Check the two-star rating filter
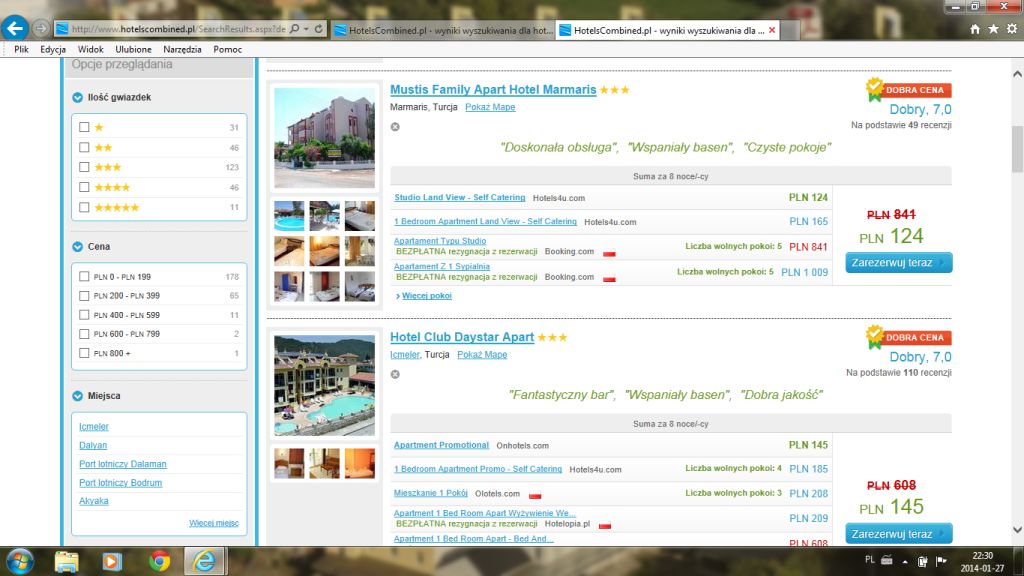The height and width of the screenshot is (576, 1024). click(x=84, y=148)
